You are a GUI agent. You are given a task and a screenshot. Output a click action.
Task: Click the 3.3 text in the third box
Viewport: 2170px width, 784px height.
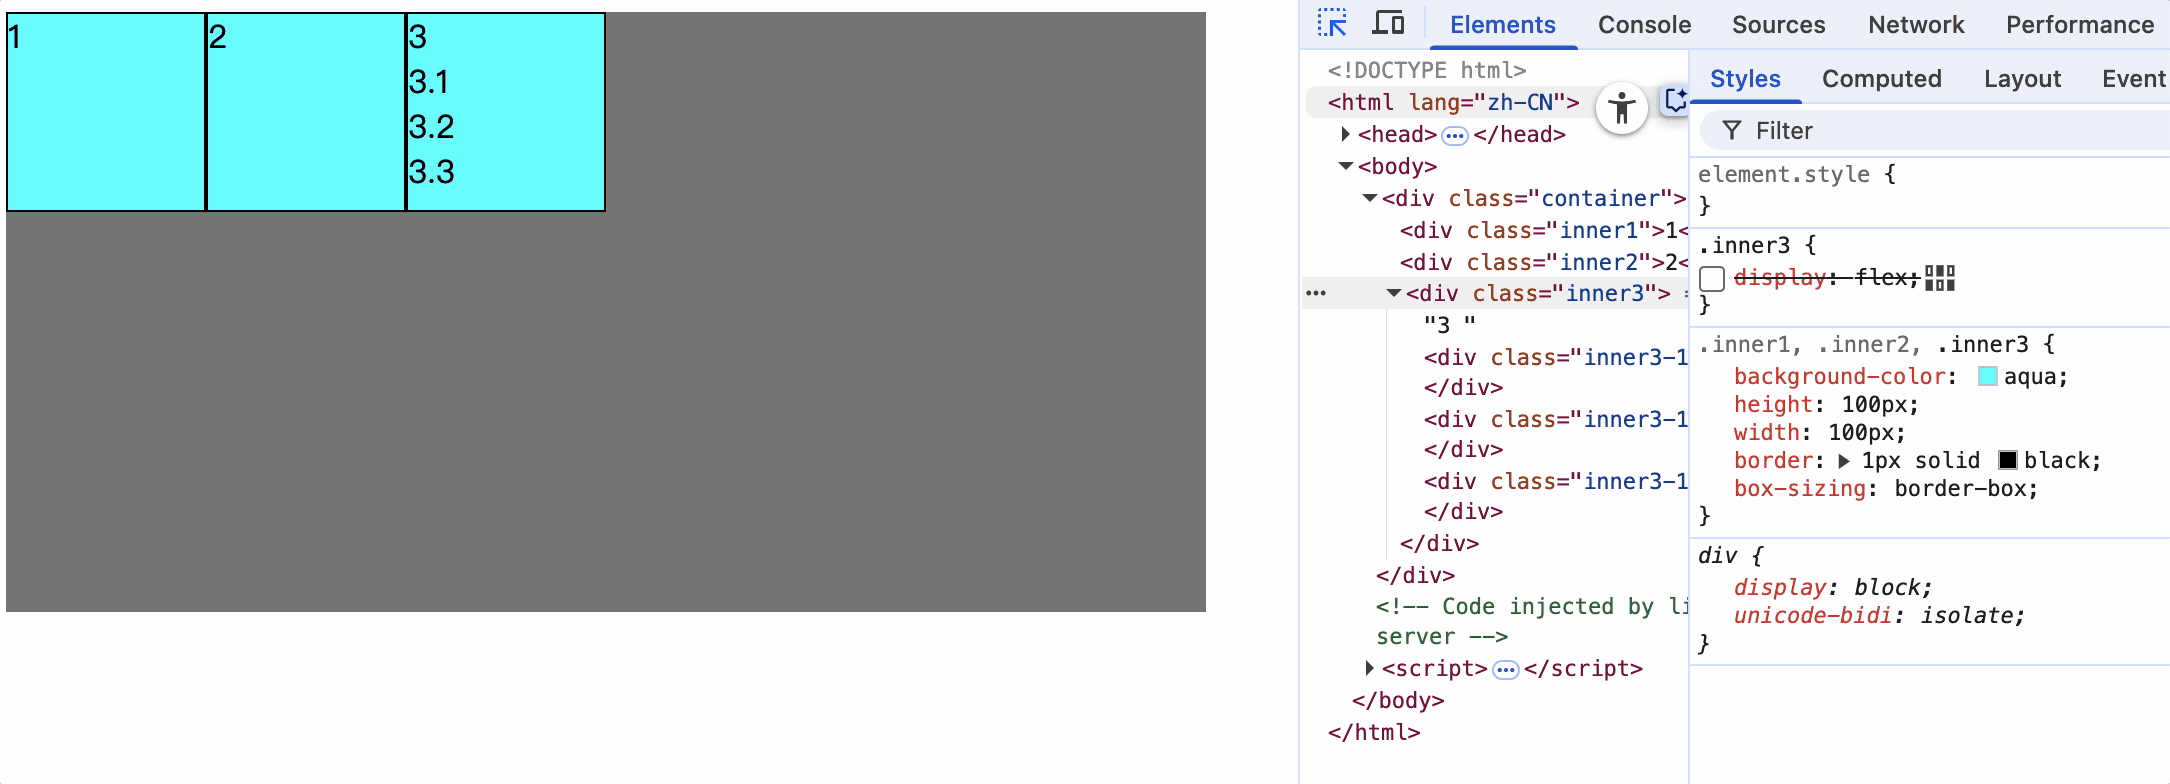tap(431, 172)
